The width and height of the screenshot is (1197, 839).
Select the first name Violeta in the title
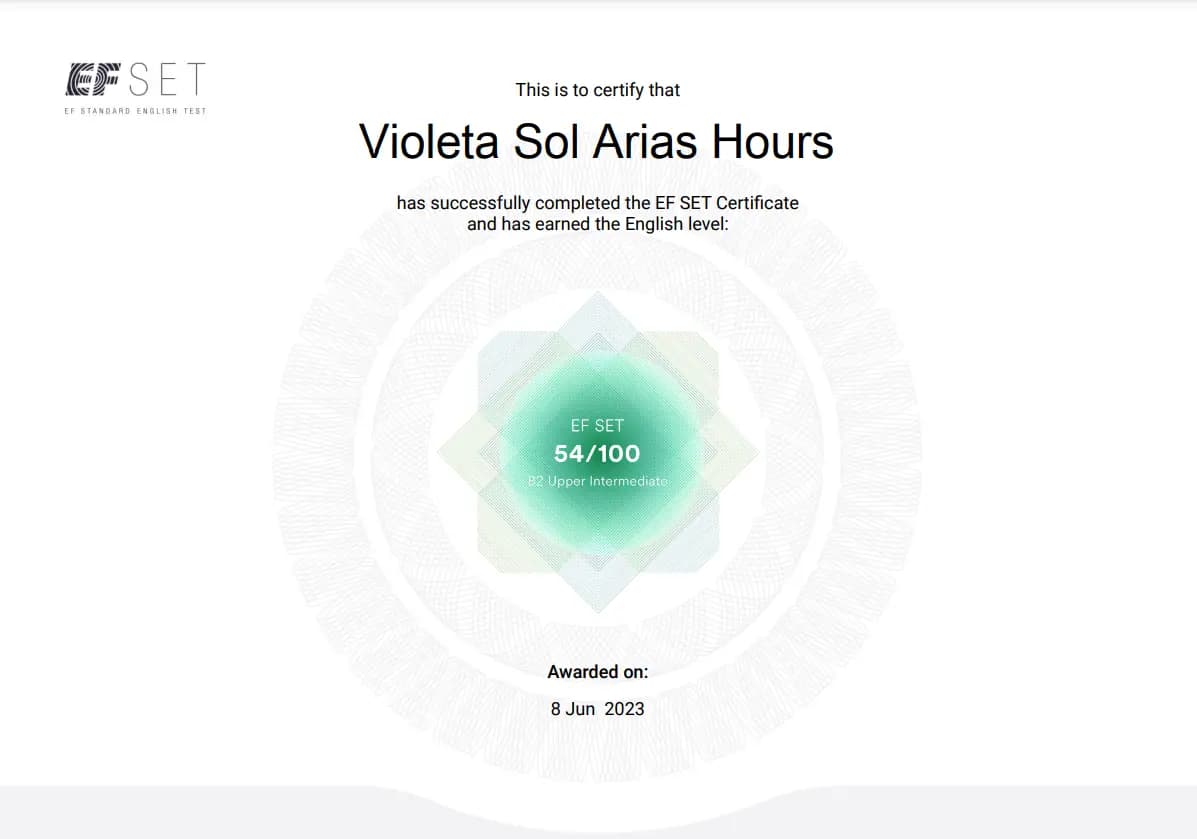tap(429, 142)
